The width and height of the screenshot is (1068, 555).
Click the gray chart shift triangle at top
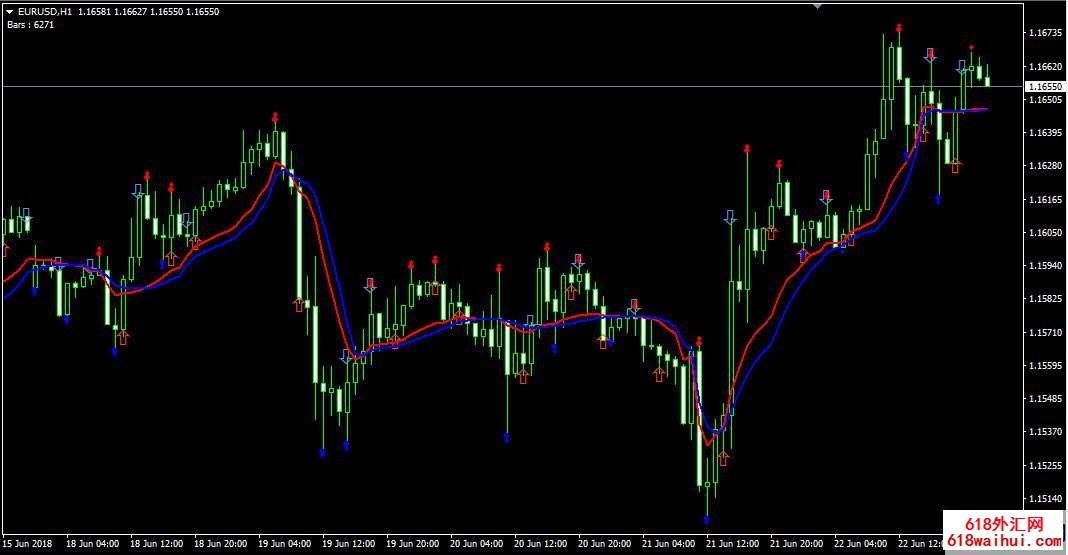coord(819,6)
